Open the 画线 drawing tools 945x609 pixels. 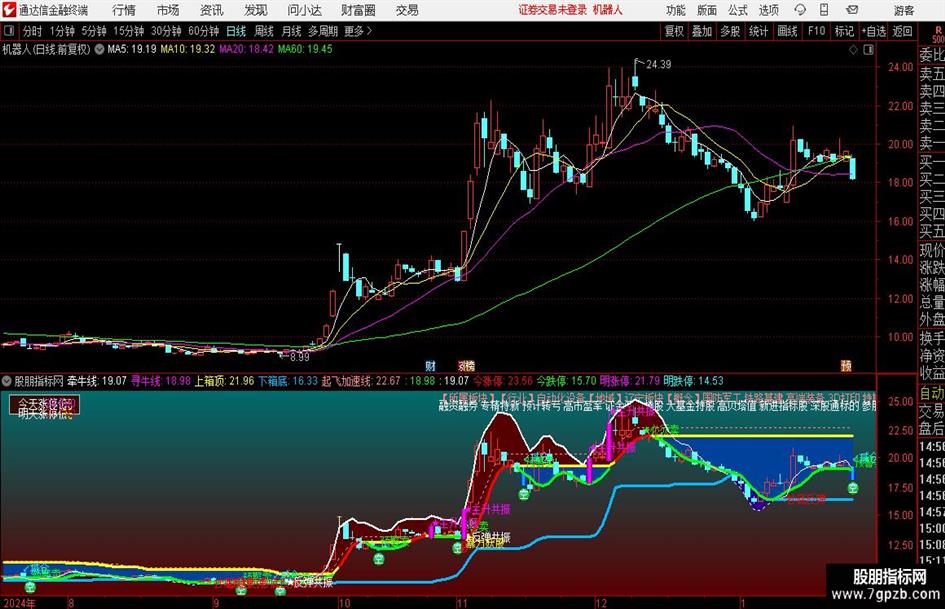click(788, 31)
